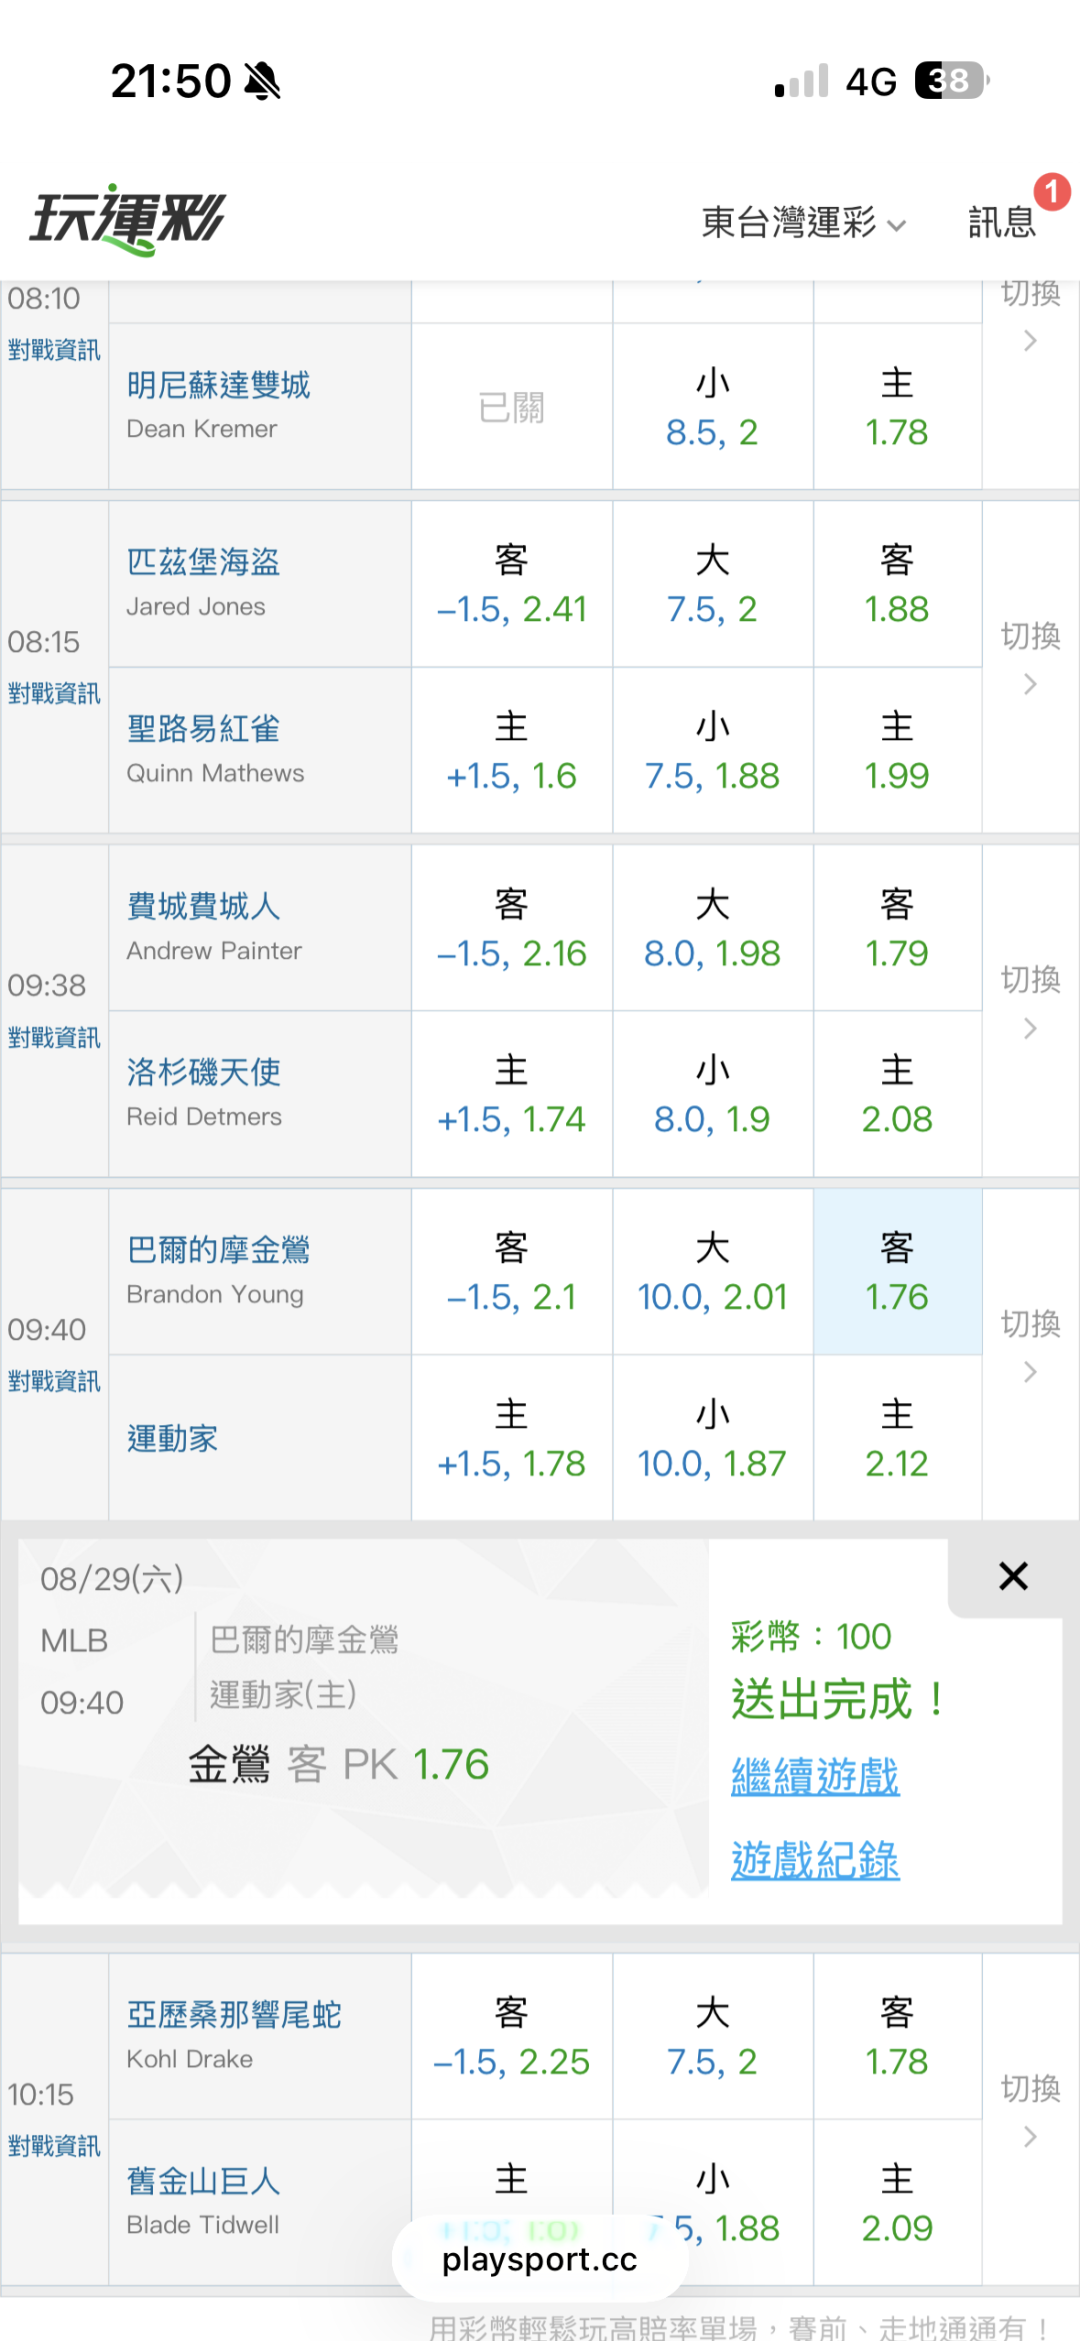Screen dimensions: 1080x2341
Task: Select 主 1.78 for 明尼蘇達雙城
Action: click(x=897, y=407)
